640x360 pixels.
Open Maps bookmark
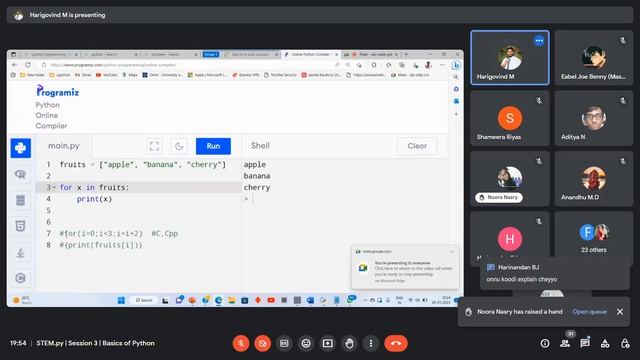coord(130,75)
